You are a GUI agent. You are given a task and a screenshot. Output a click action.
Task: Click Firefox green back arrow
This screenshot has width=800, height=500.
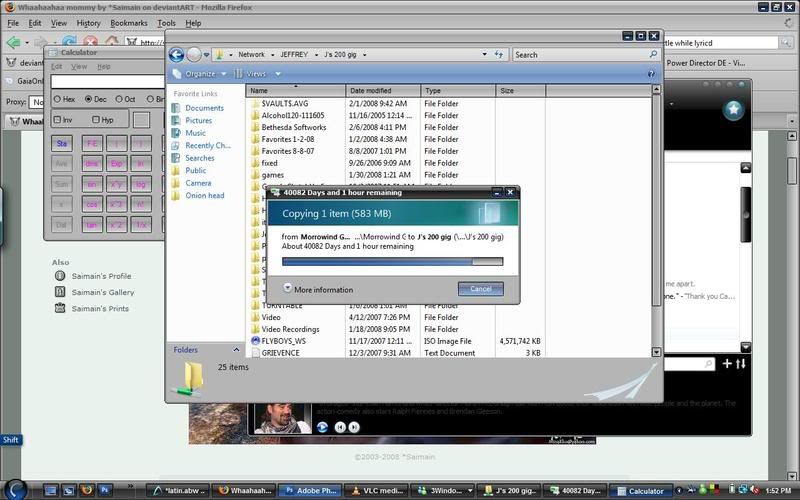pyautogui.click(x=14, y=42)
